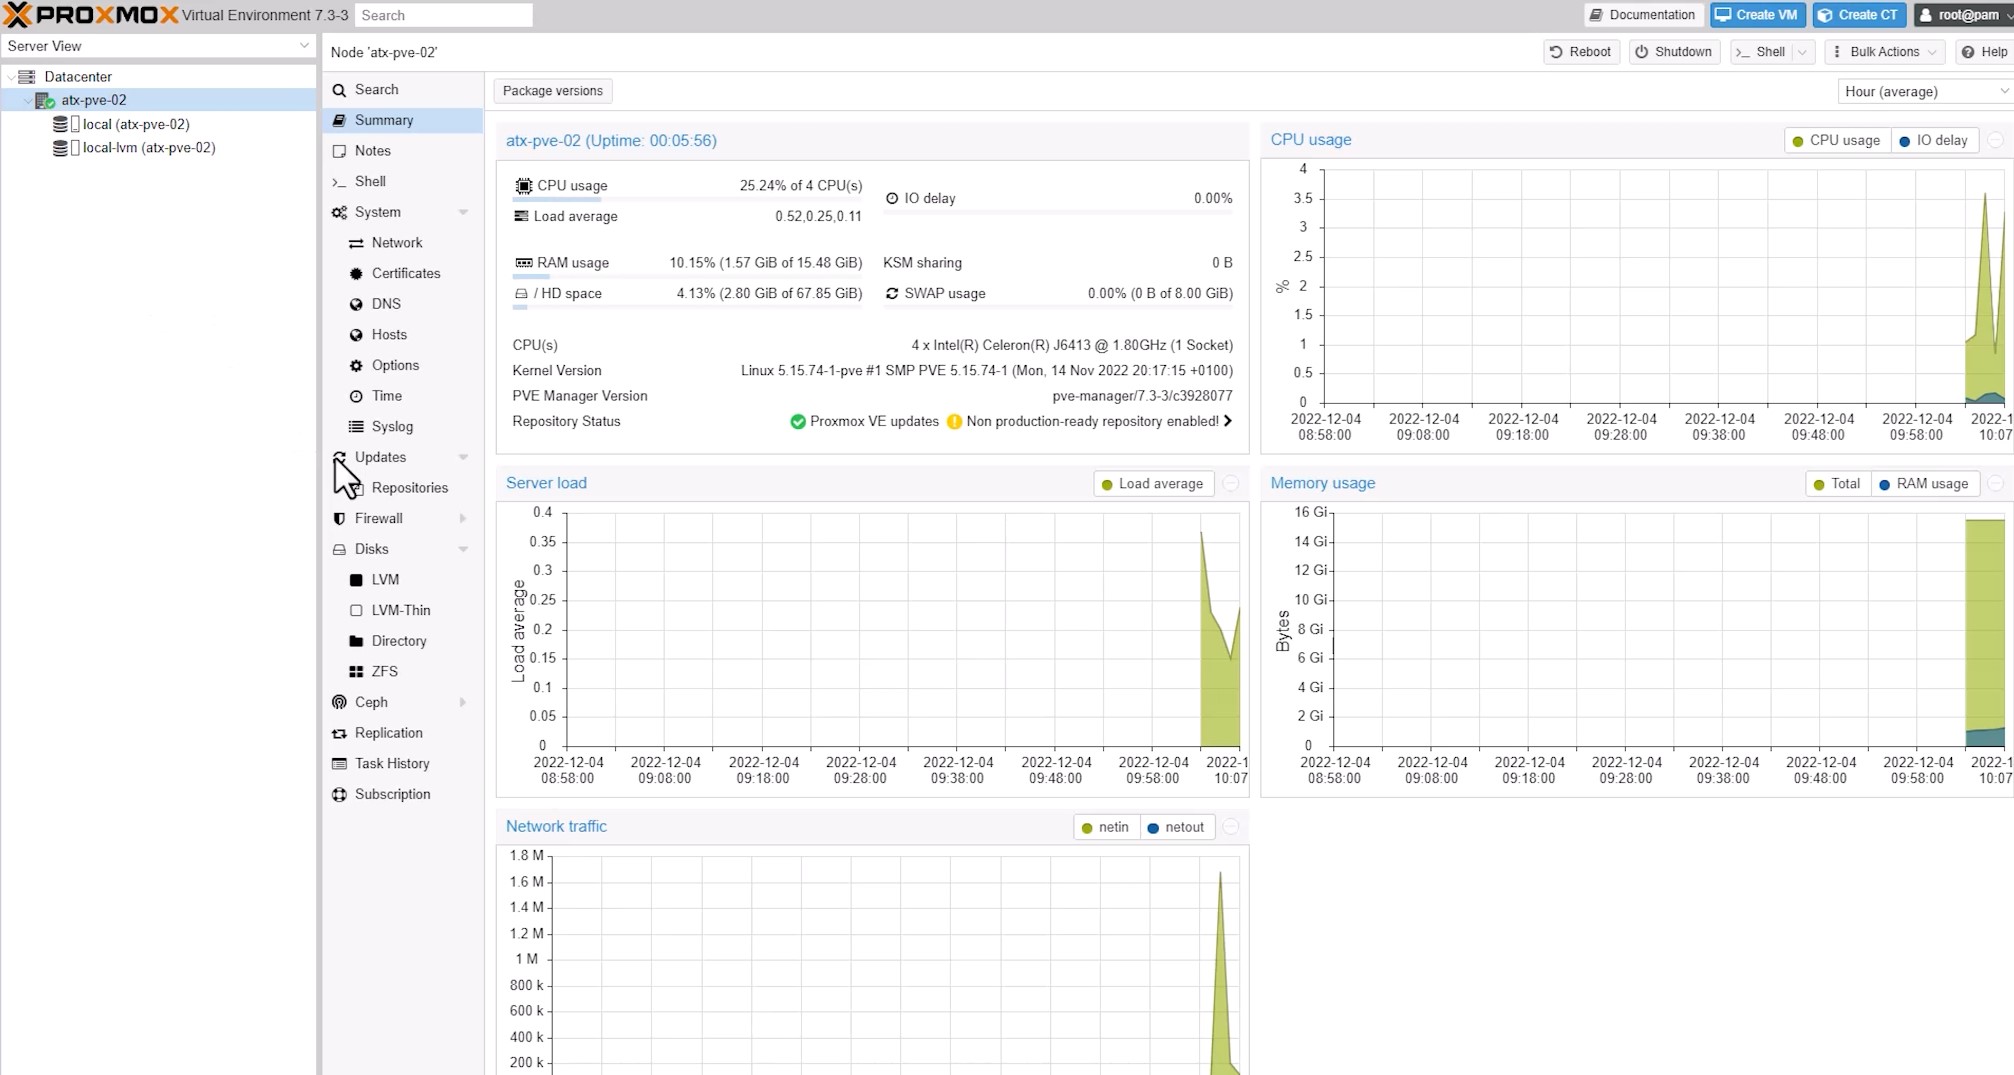
Task: Click the Subscription lifebuoy icon
Action: click(339, 794)
